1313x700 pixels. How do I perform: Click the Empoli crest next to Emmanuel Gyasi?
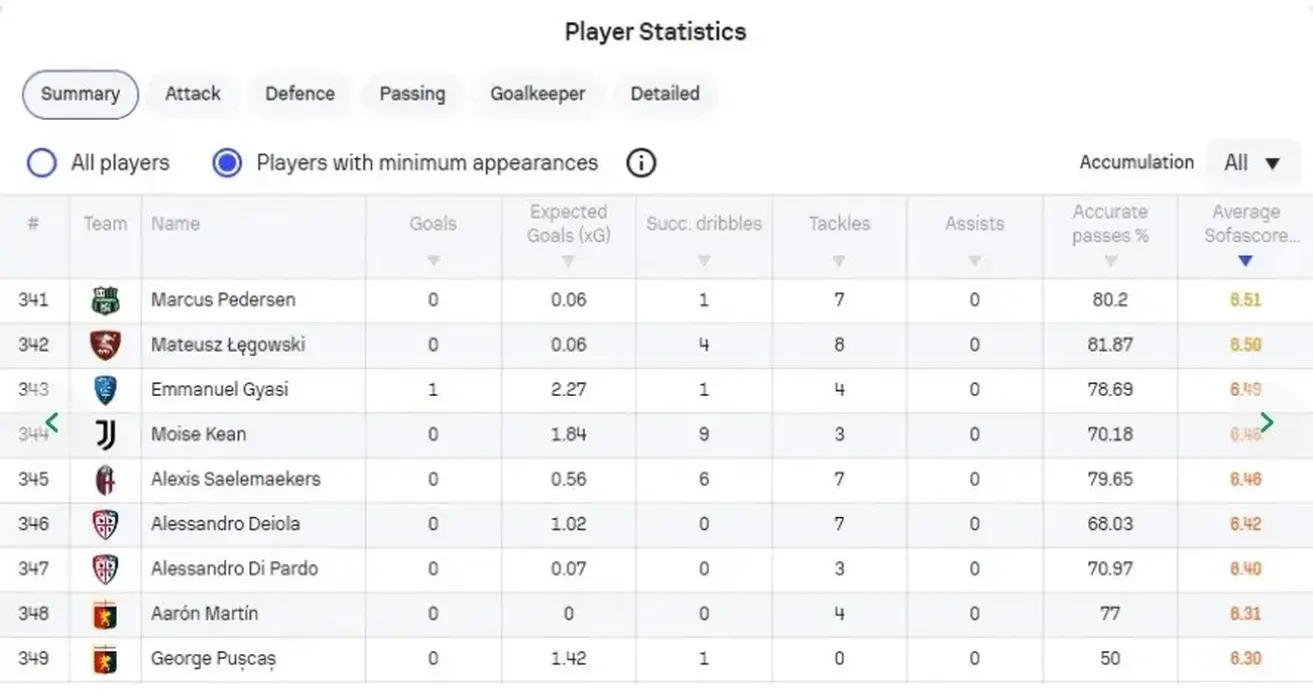(104, 389)
